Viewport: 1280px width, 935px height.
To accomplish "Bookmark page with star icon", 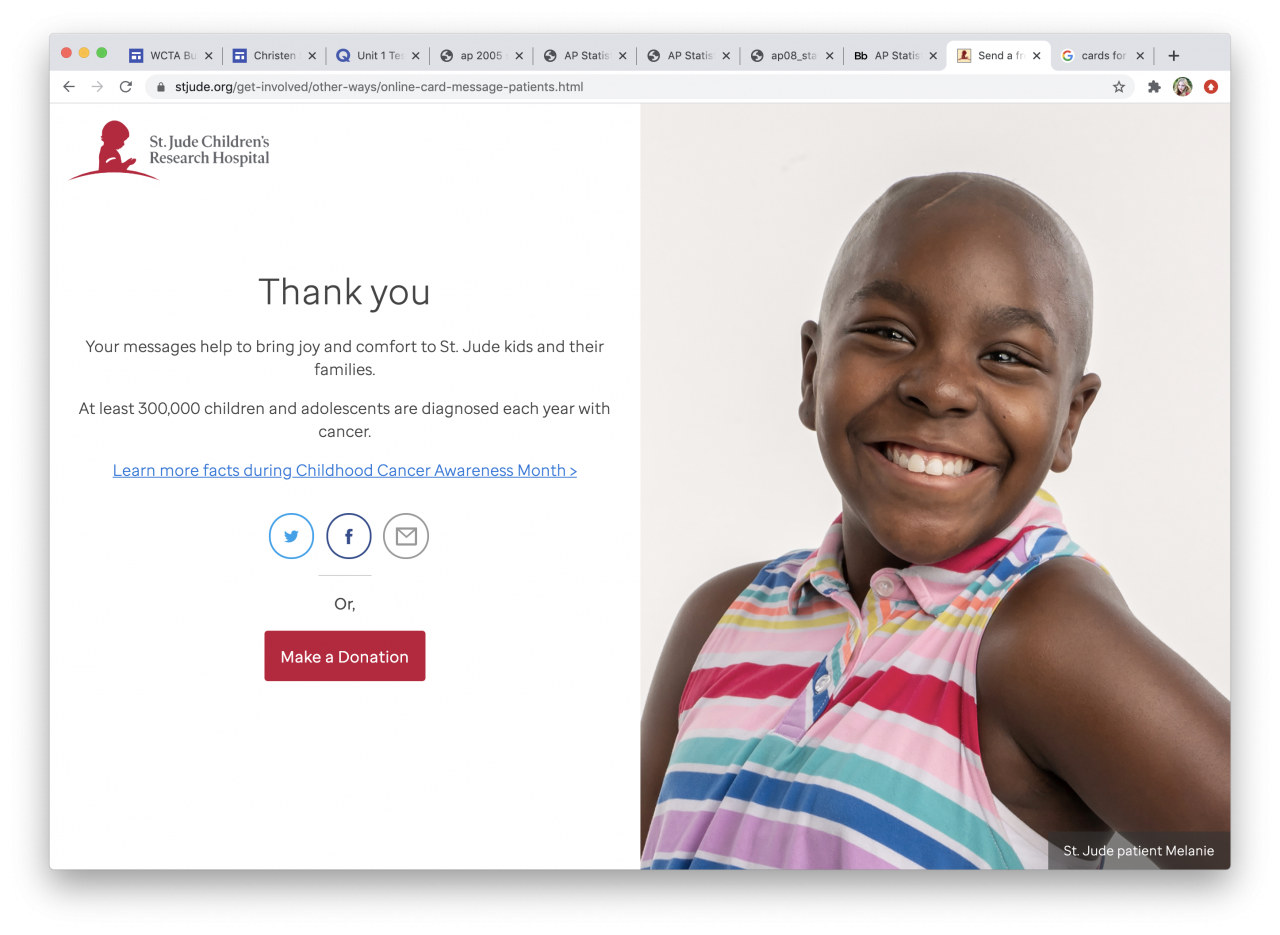I will (x=1119, y=87).
